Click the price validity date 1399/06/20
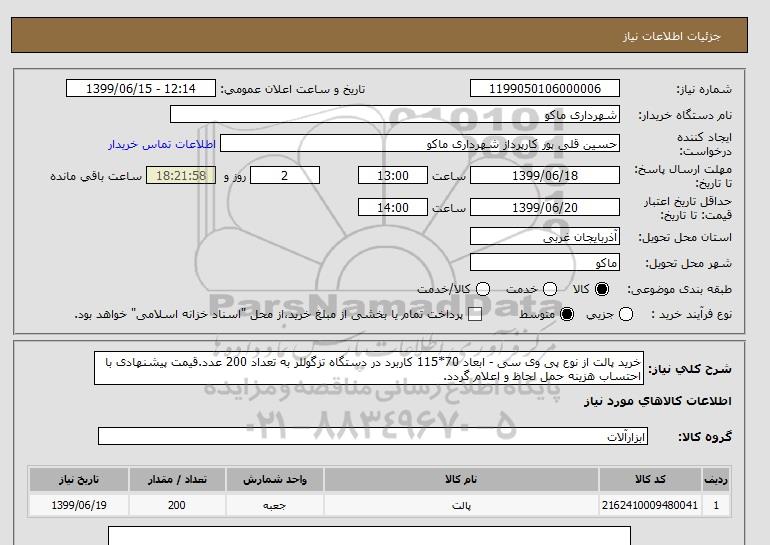The height and width of the screenshot is (545, 770). click(x=545, y=207)
